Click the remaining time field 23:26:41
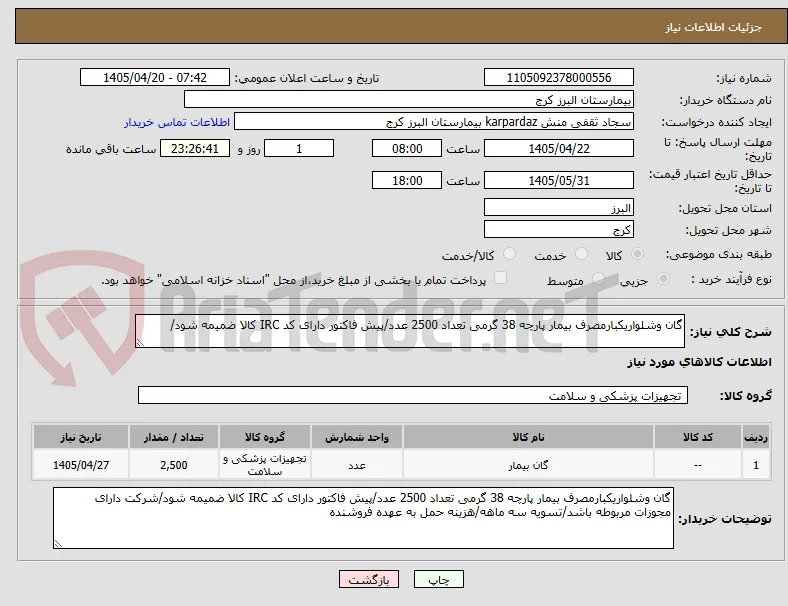Image resolution: width=788 pixels, height=606 pixels. 195,148
